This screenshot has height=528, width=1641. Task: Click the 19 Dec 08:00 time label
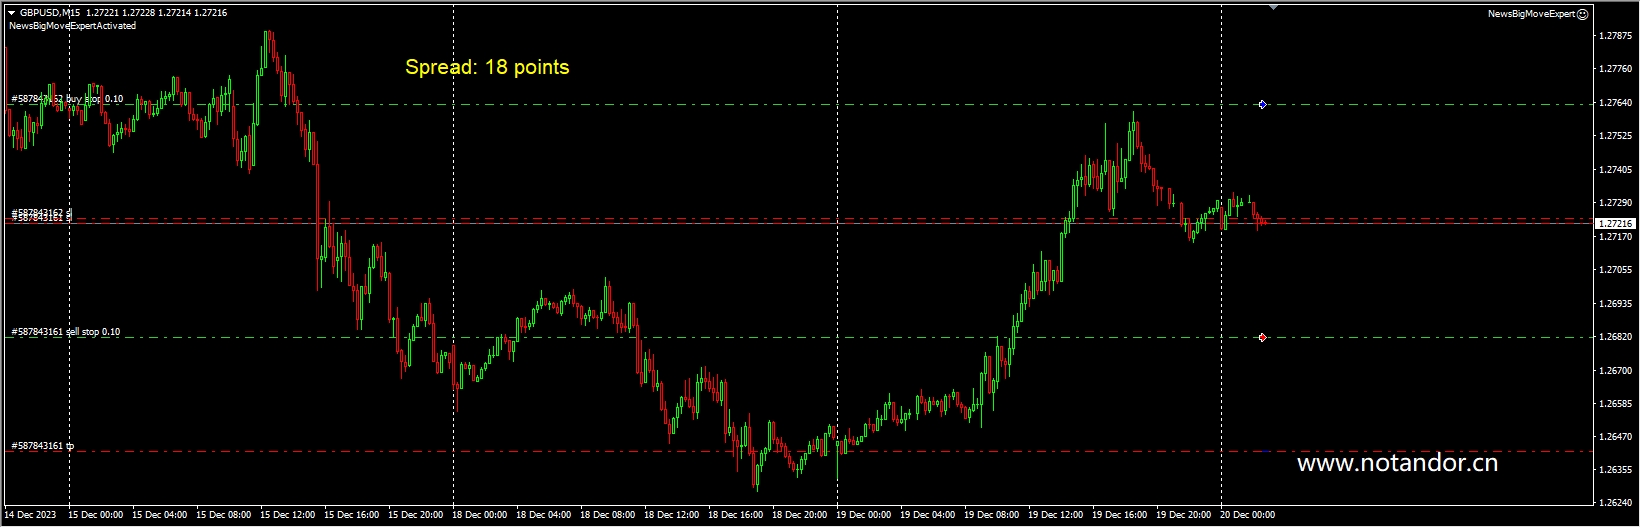point(993,515)
